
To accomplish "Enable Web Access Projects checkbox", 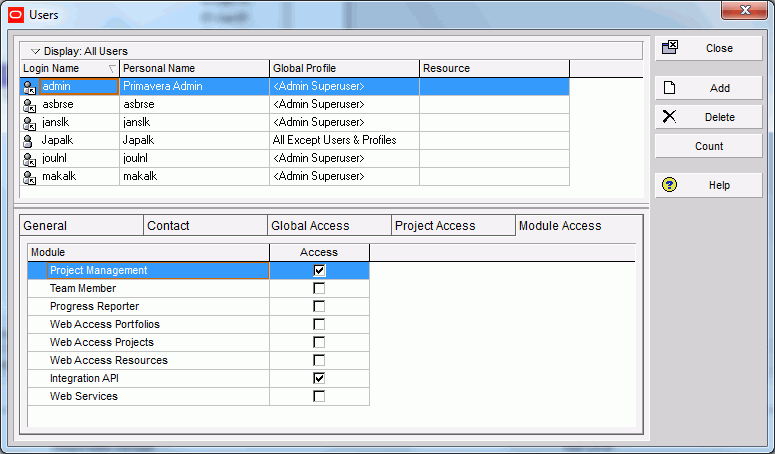I will point(319,342).
